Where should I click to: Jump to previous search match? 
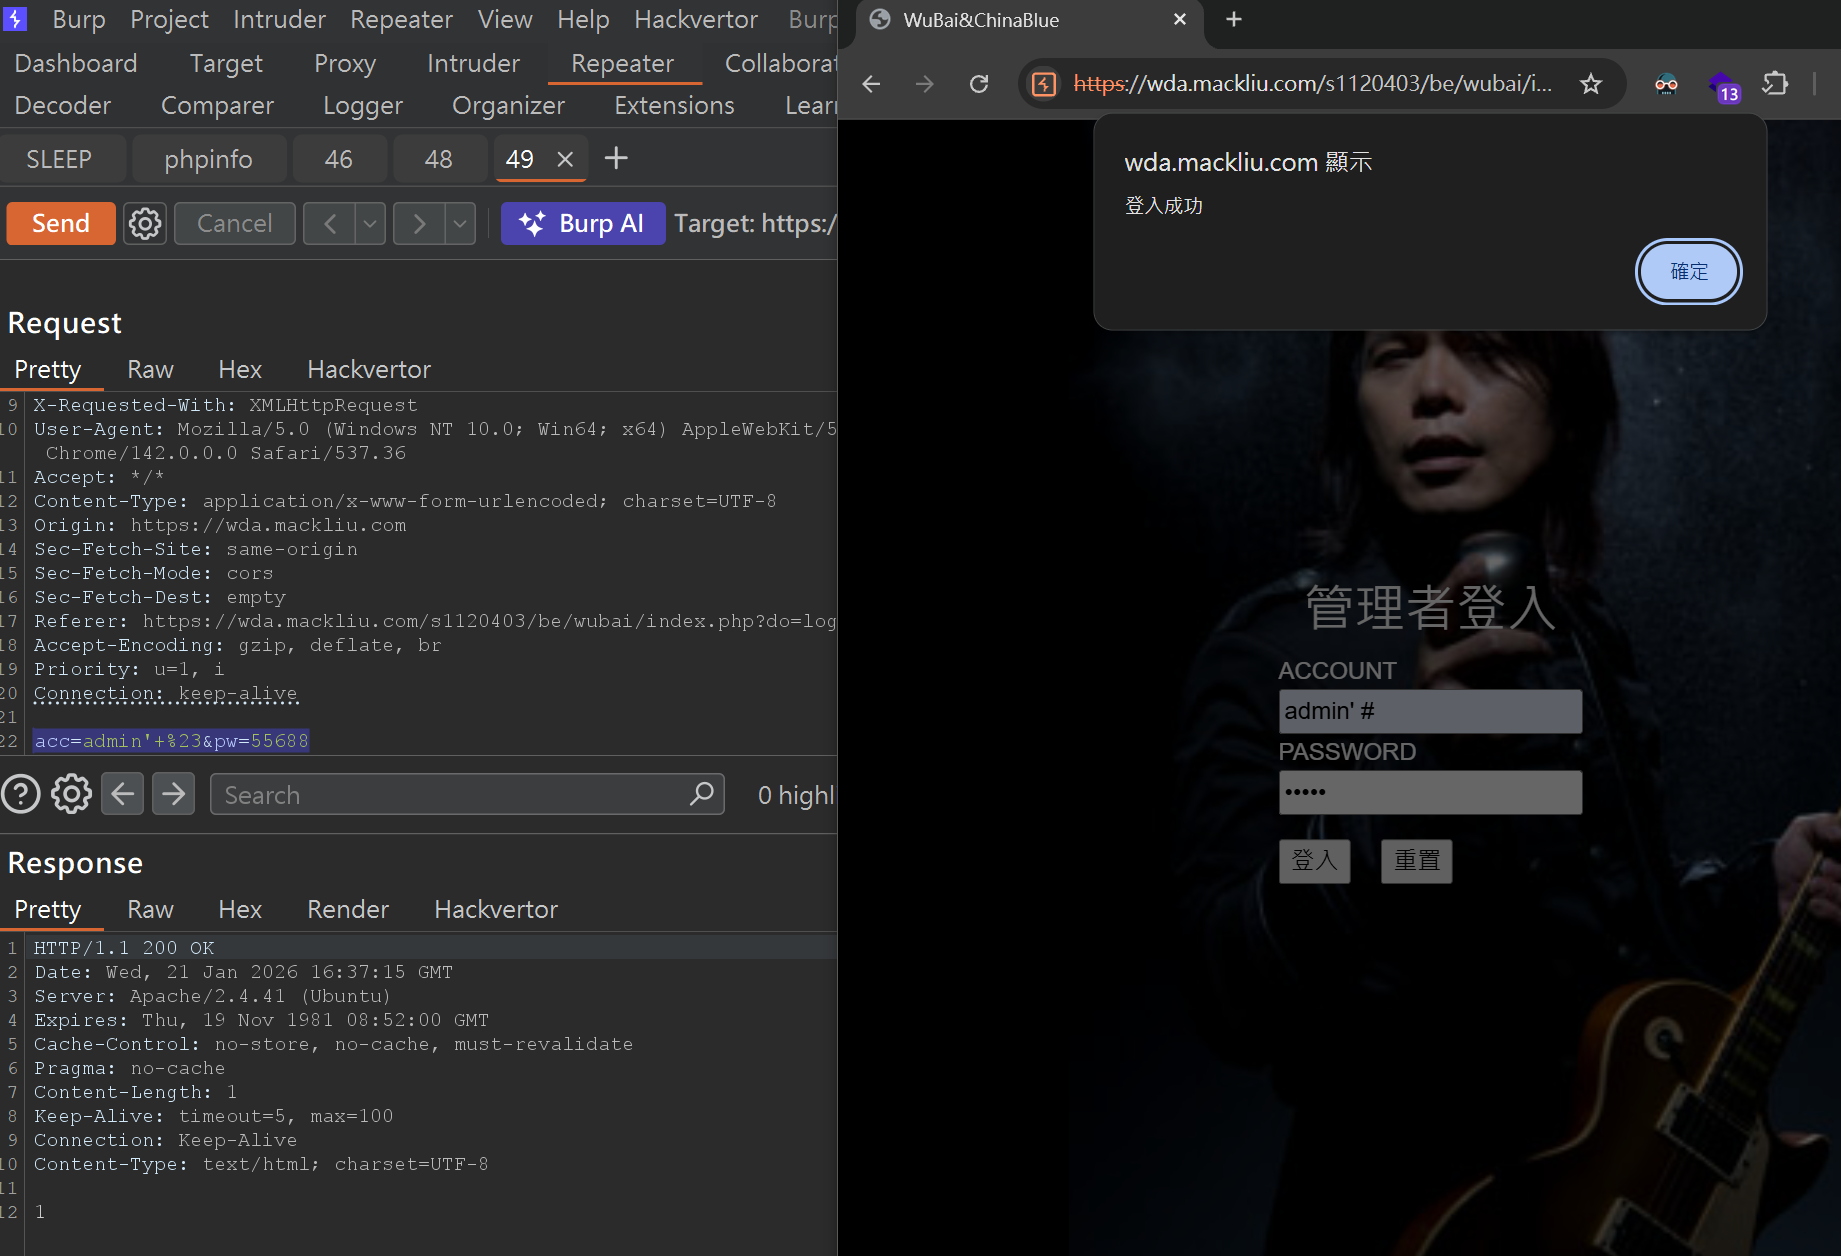point(122,794)
